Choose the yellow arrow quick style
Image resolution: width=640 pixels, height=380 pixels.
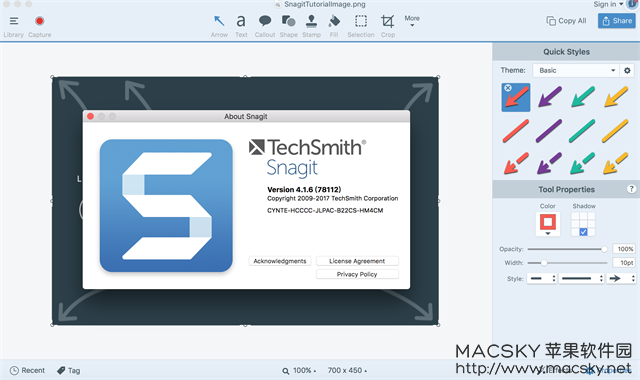(x=616, y=97)
